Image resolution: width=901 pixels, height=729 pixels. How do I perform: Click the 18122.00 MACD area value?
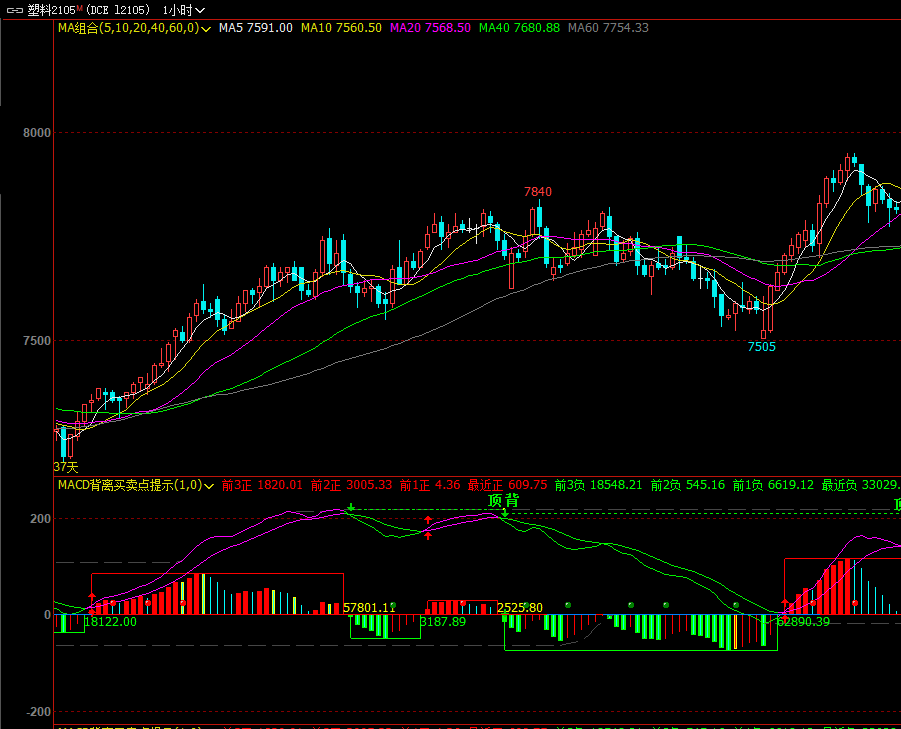110,622
